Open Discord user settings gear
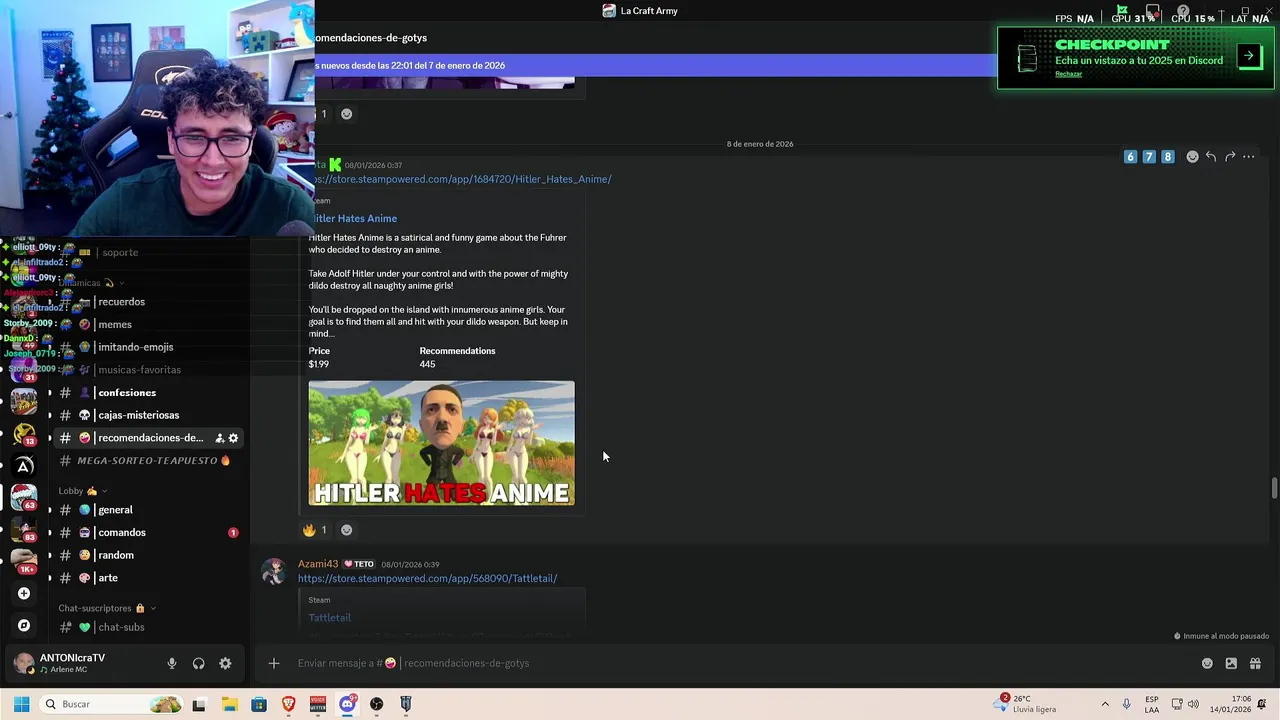Screen dimensions: 1280x720 point(225,663)
